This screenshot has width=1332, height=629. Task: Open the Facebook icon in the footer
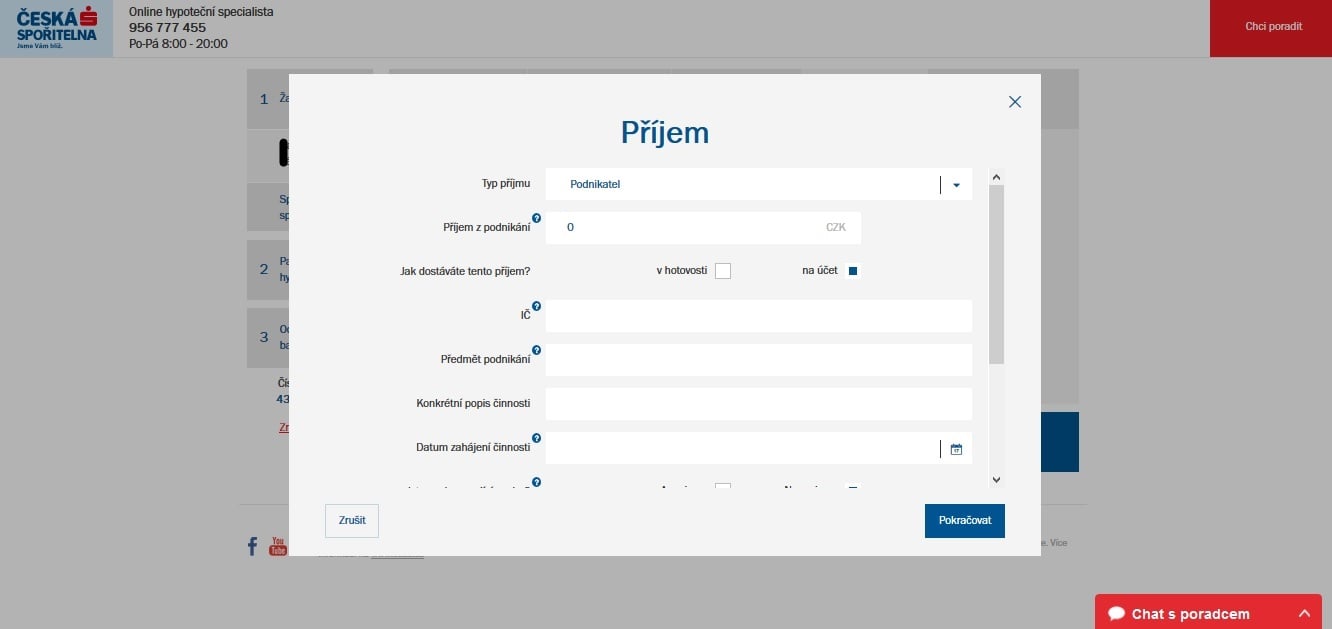pos(252,546)
